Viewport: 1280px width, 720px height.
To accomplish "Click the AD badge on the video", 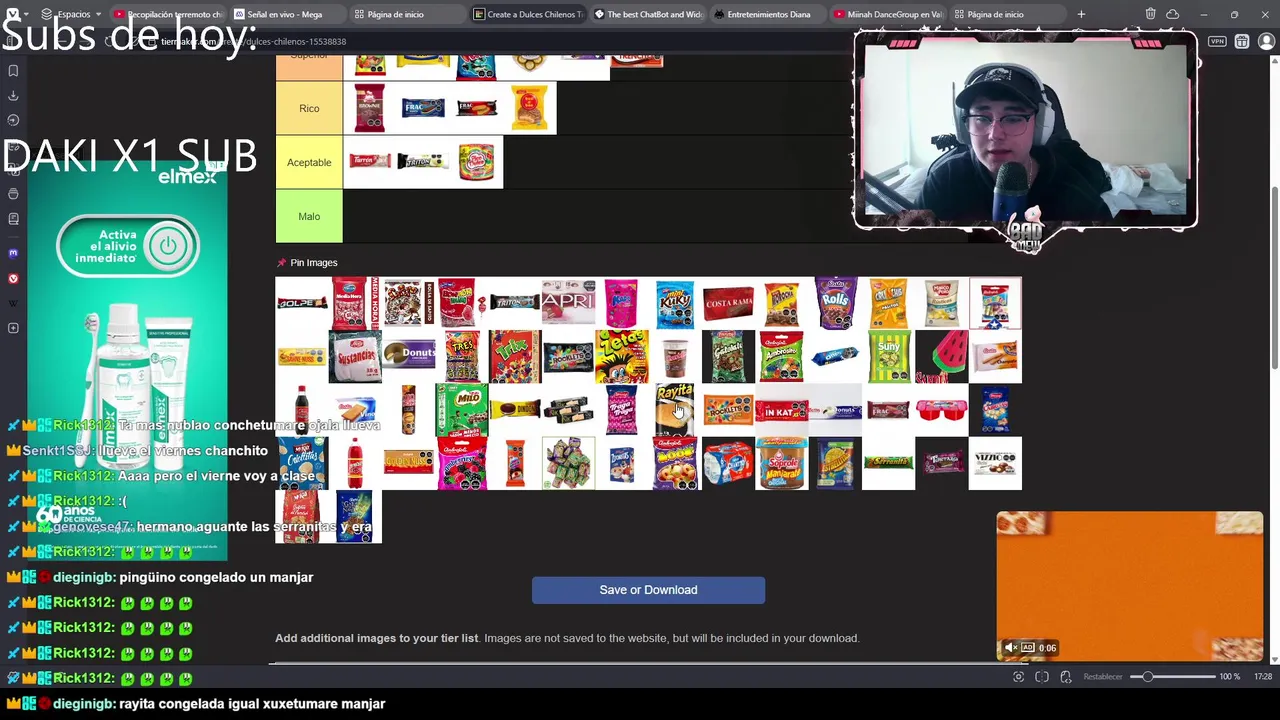I will click(1028, 648).
